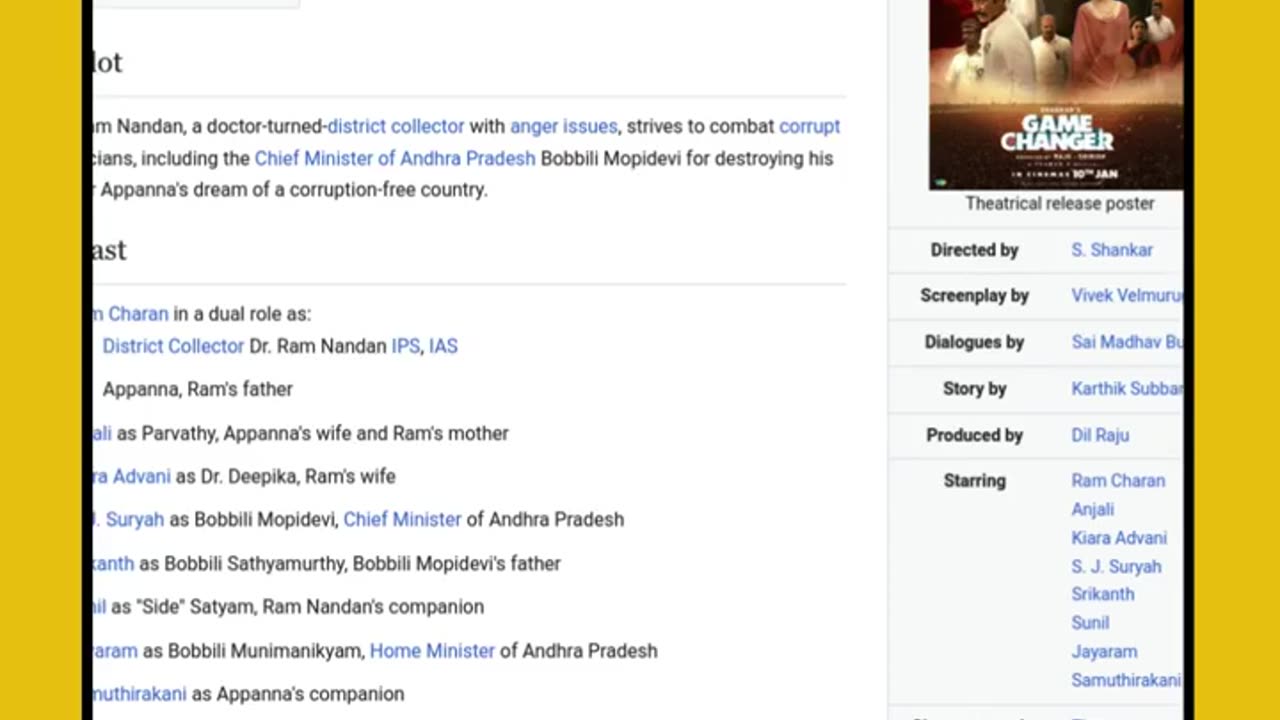This screenshot has height=720, width=1280.
Task: Open producer Dil Raju's page
Action: coord(1099,435)
